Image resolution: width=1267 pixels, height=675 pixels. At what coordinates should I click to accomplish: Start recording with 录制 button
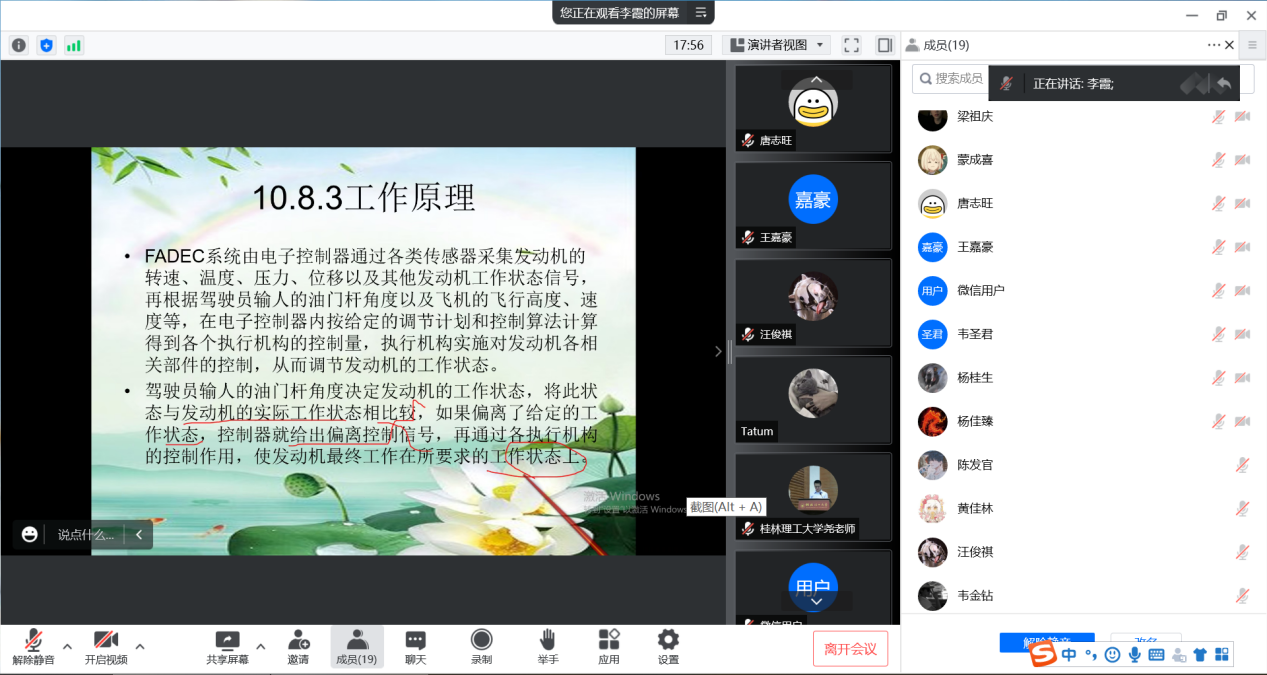(481, 647)
